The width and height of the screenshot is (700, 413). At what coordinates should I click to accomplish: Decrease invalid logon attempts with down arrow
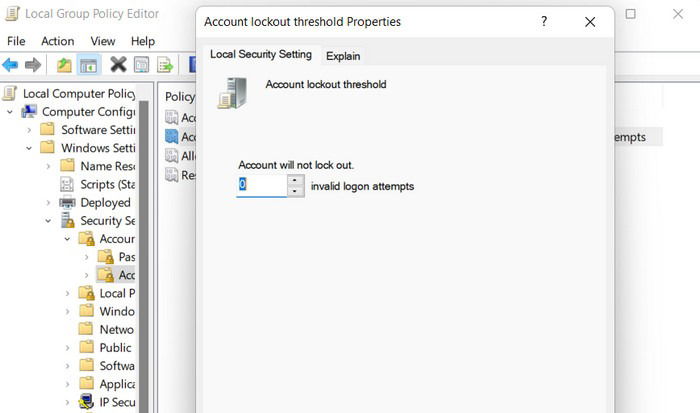295,191
